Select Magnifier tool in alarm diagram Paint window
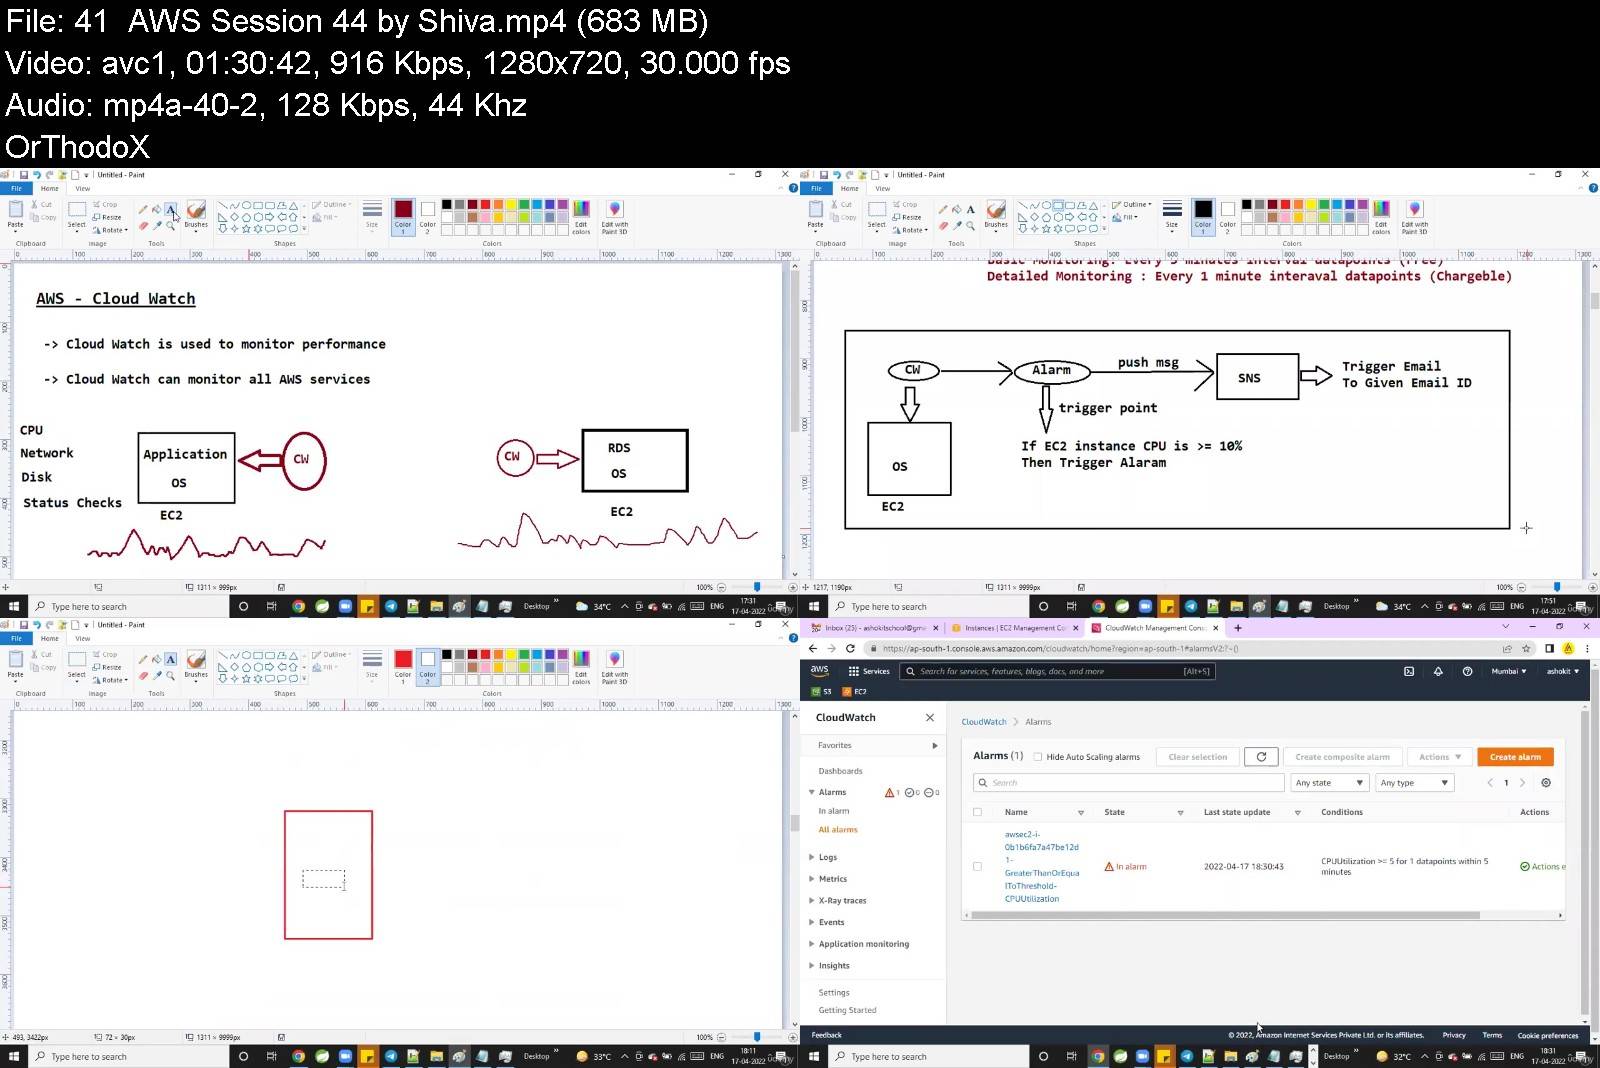 (x=970, y=226)
